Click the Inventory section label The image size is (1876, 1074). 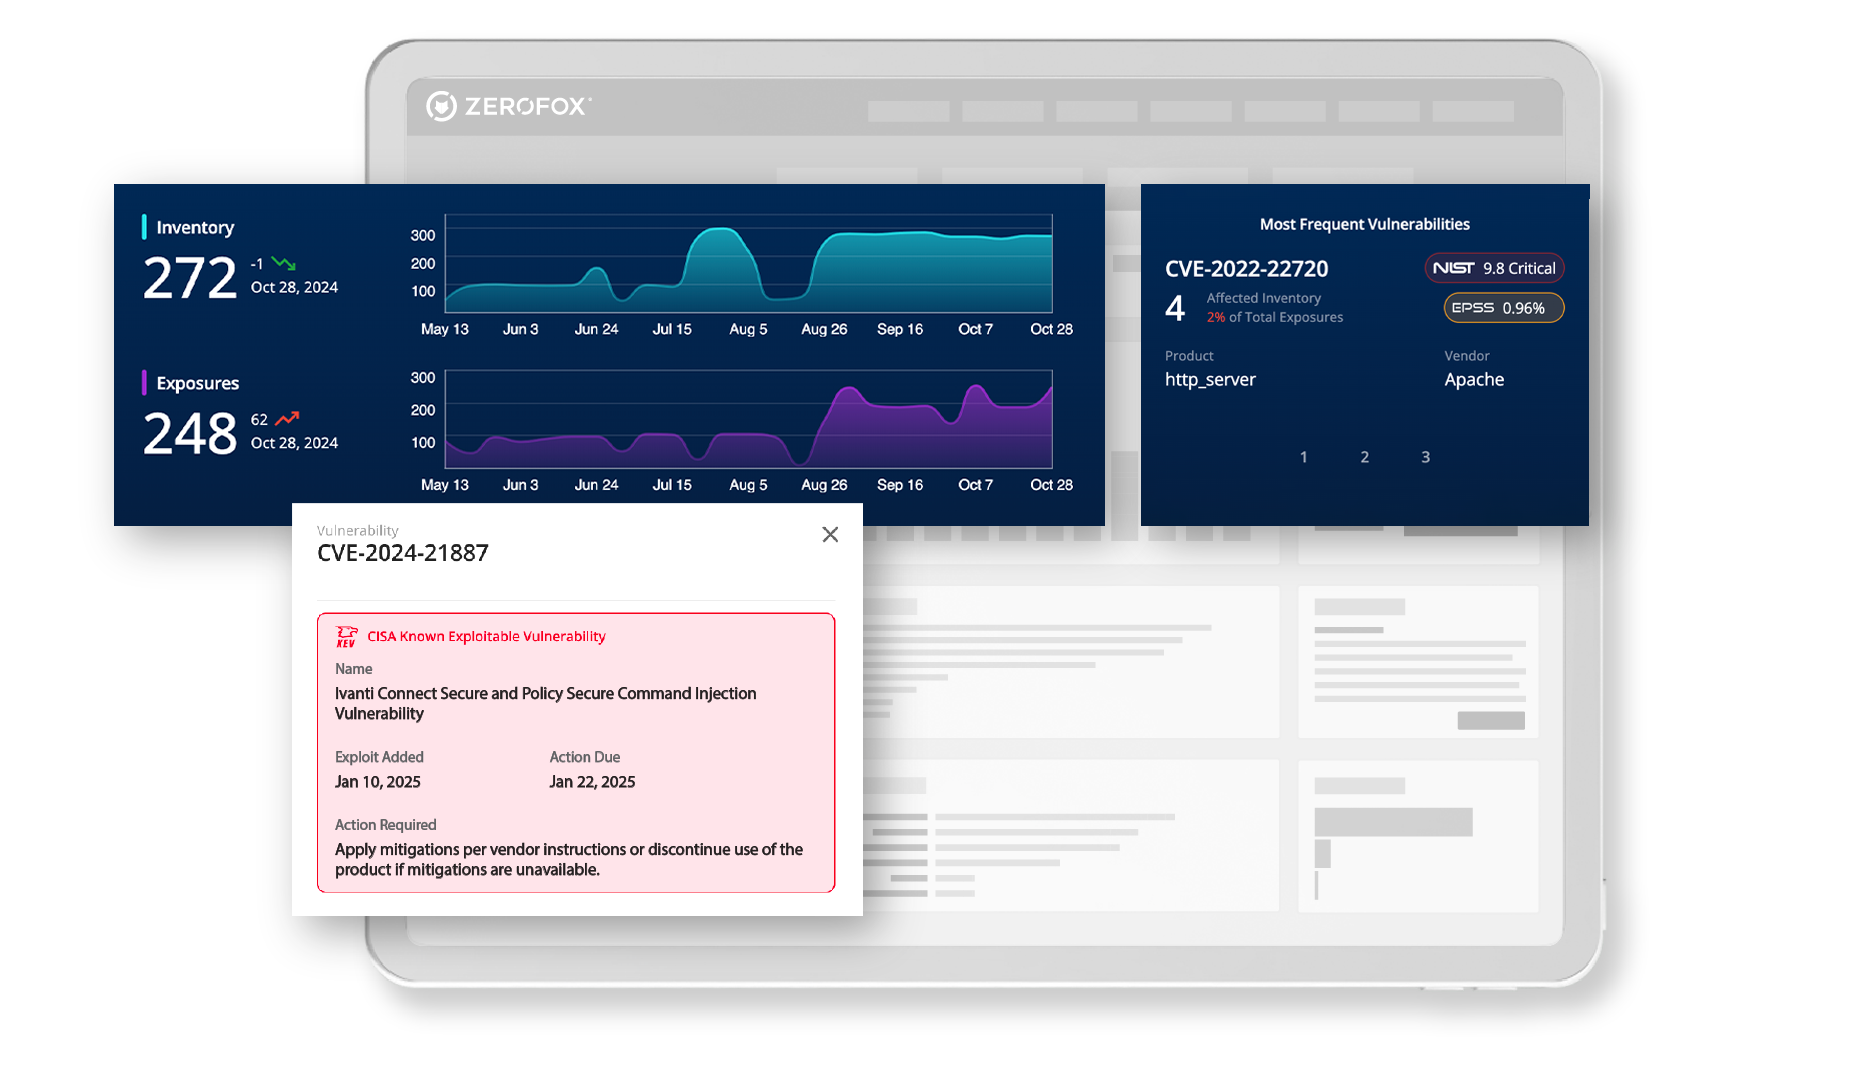pos(195,228)
